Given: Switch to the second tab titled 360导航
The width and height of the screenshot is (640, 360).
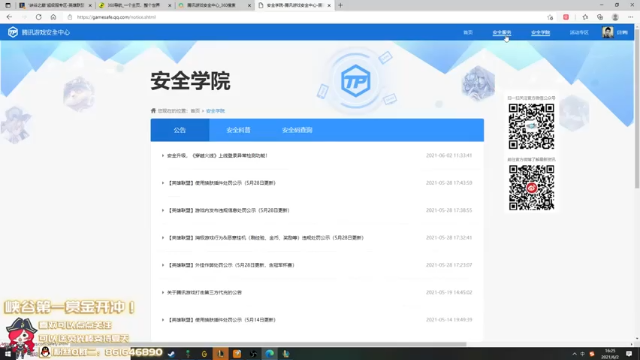Looking at the screenshot, I should [135, 5].
